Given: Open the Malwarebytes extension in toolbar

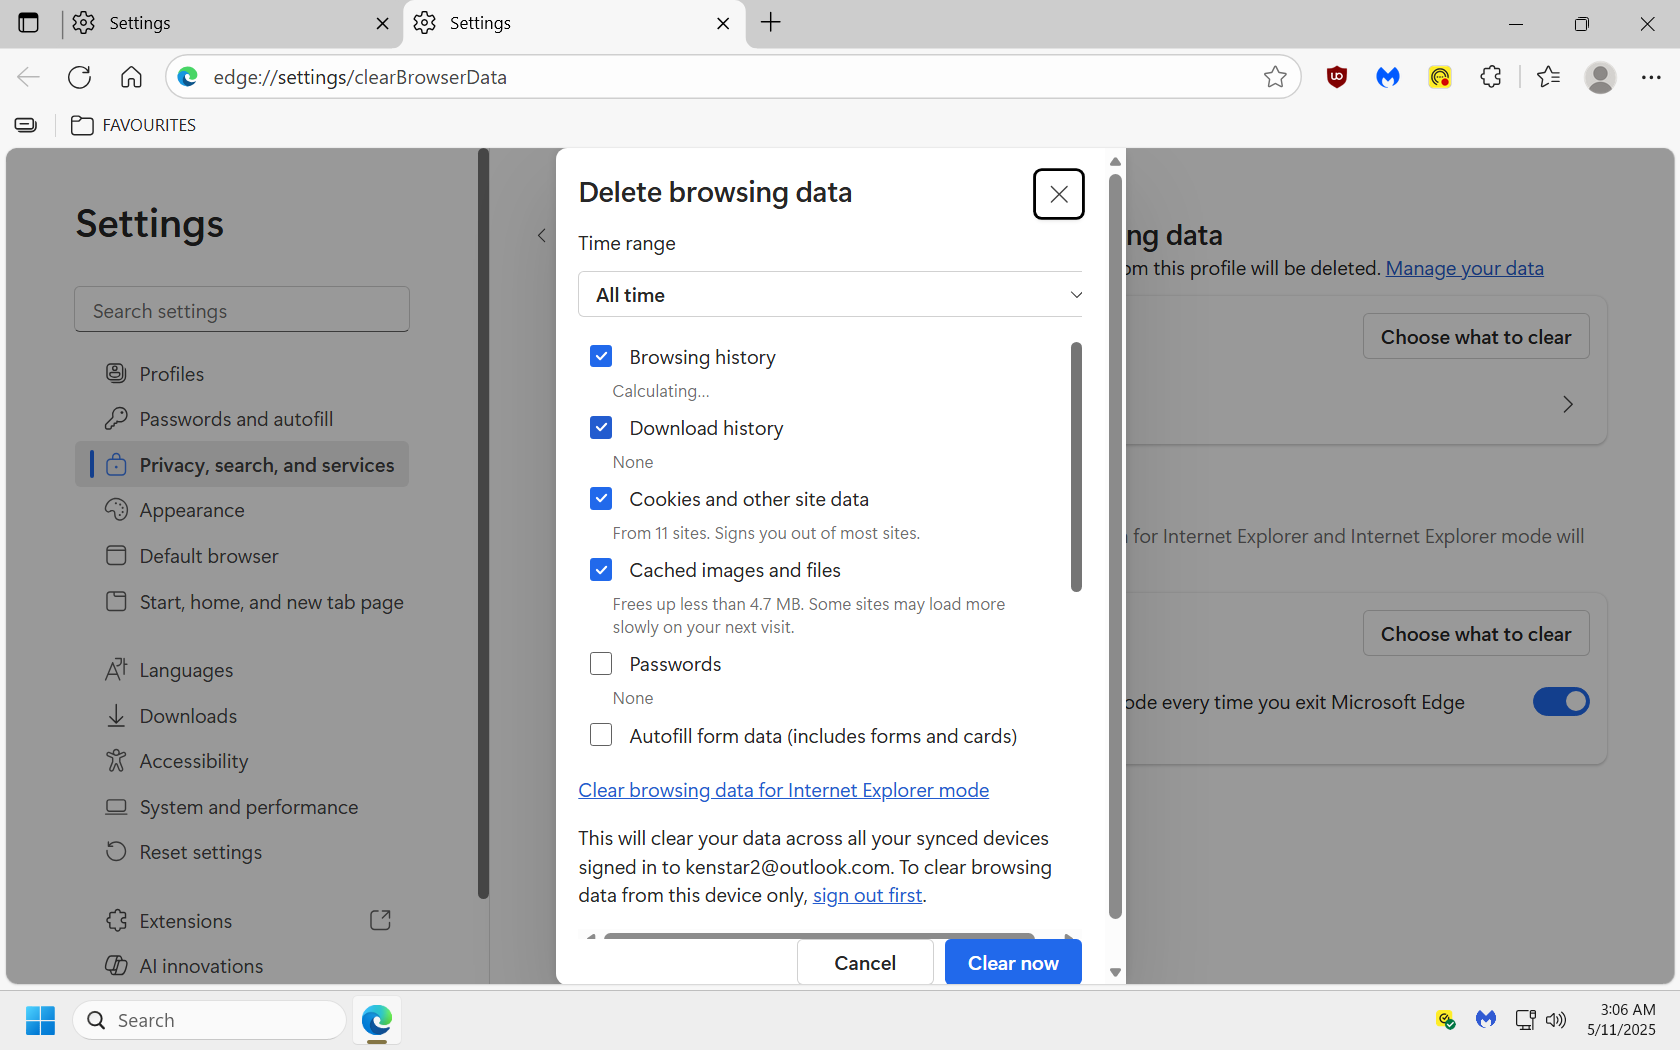Looking at the screenshot, I should (x=1388, y=77).
